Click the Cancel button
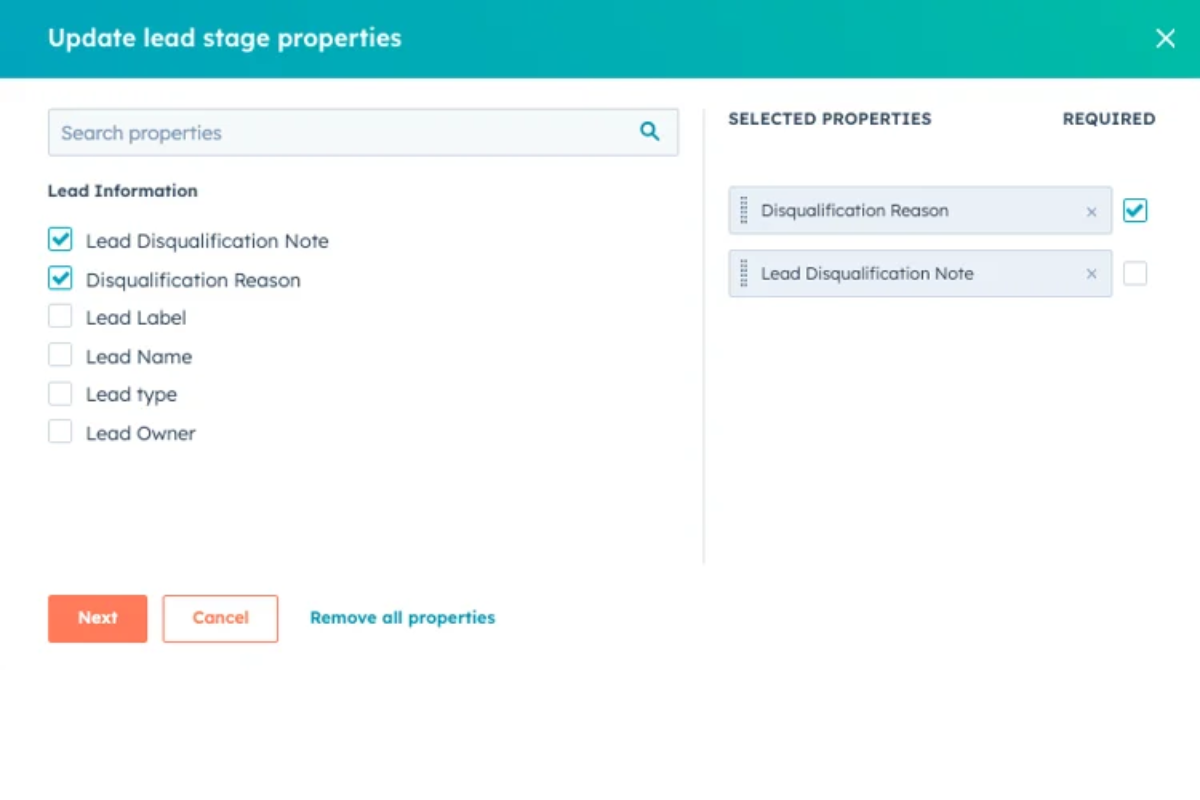1200x800 pixels. (220, 618)
